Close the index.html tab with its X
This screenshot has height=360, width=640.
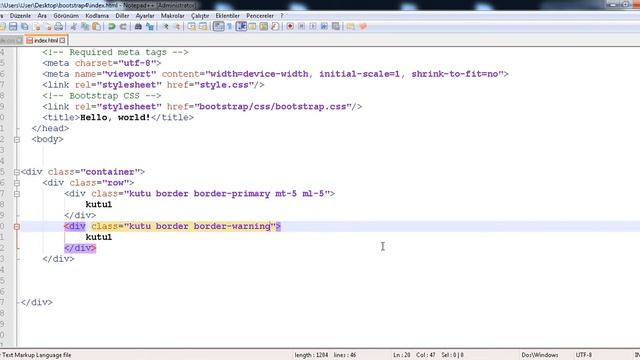pos(62,40)
